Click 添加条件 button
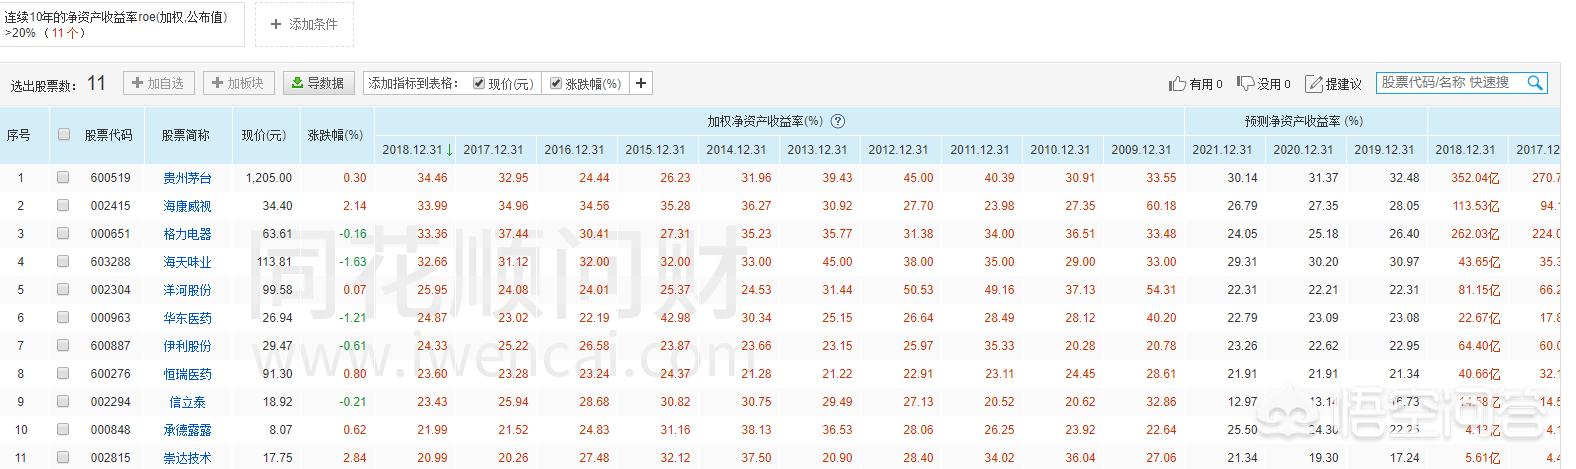The height and width of the screenshot is (469, 1576). [x=304, y=24]
